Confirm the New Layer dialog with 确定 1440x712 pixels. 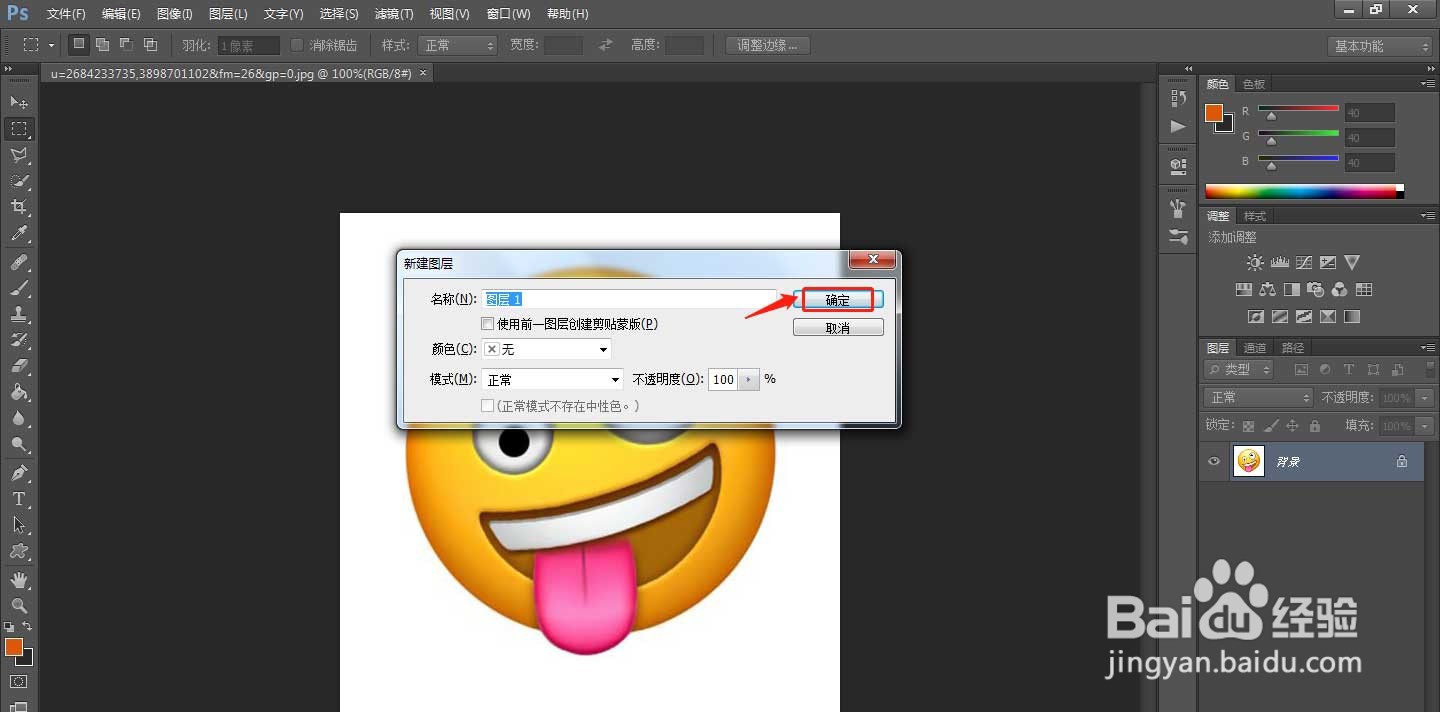pos(838,300)
